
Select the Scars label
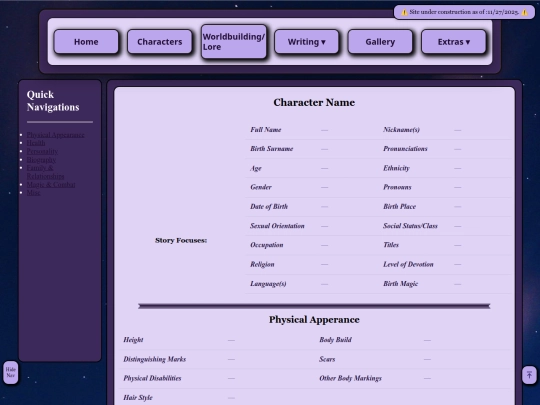click(327, 359)
